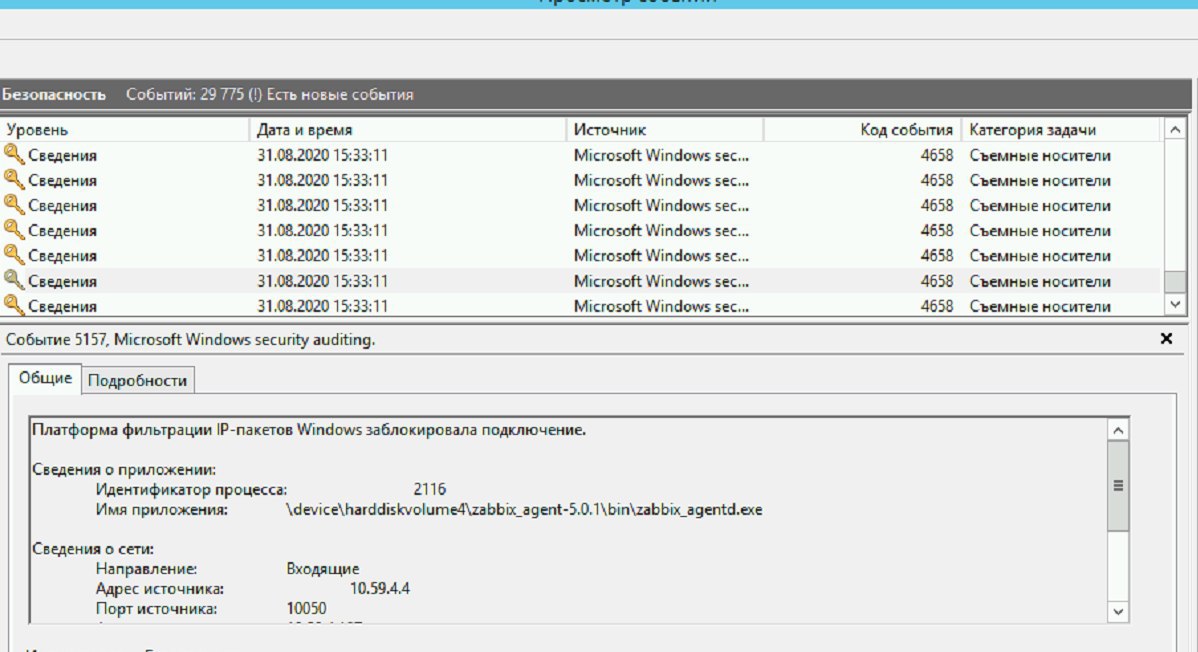Click the event list scrollbar up arrow

(1175, 129)
